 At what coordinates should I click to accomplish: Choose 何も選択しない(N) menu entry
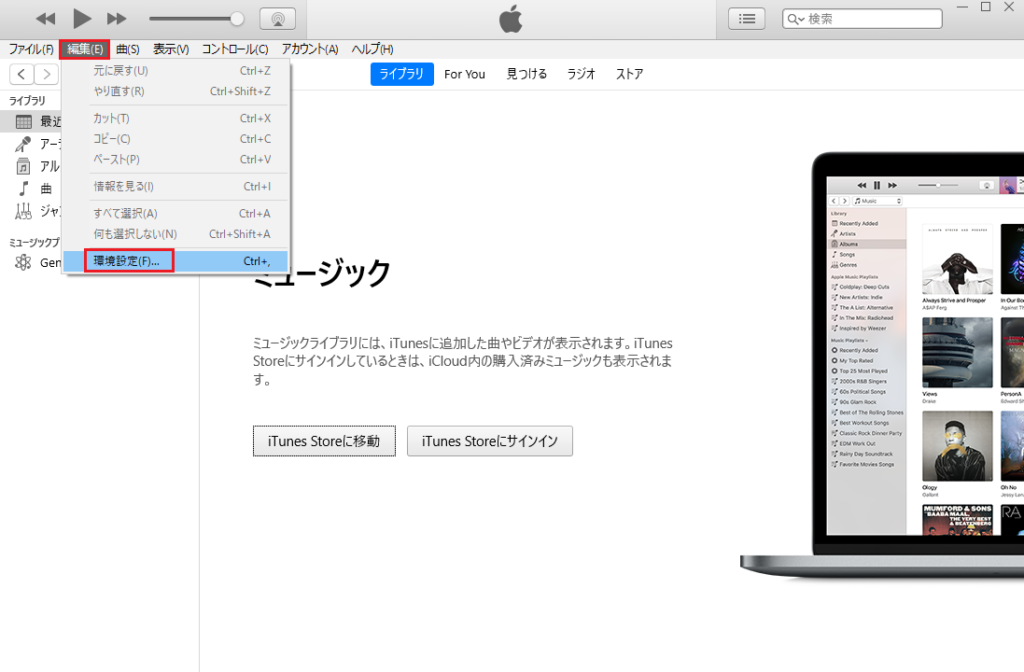(x=176, y=234)
